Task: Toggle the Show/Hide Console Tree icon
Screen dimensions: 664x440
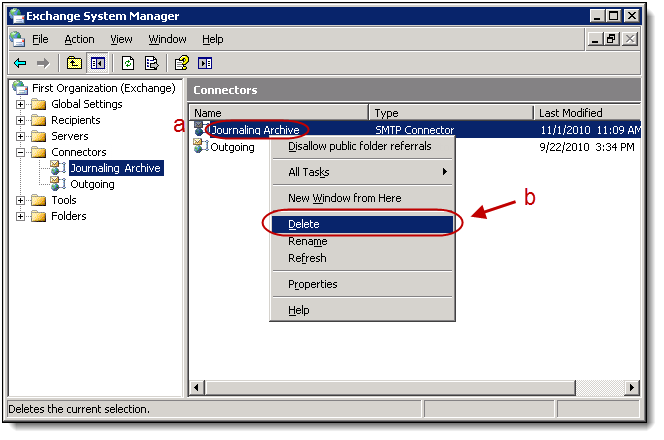Action: [x=97, y=64]
